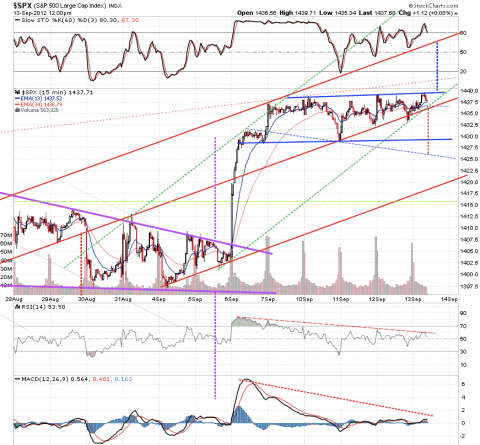This screenshot has width=480, height=445.
Task: Click the 6 level on MACD scale
Action: [x=463, y=384]
